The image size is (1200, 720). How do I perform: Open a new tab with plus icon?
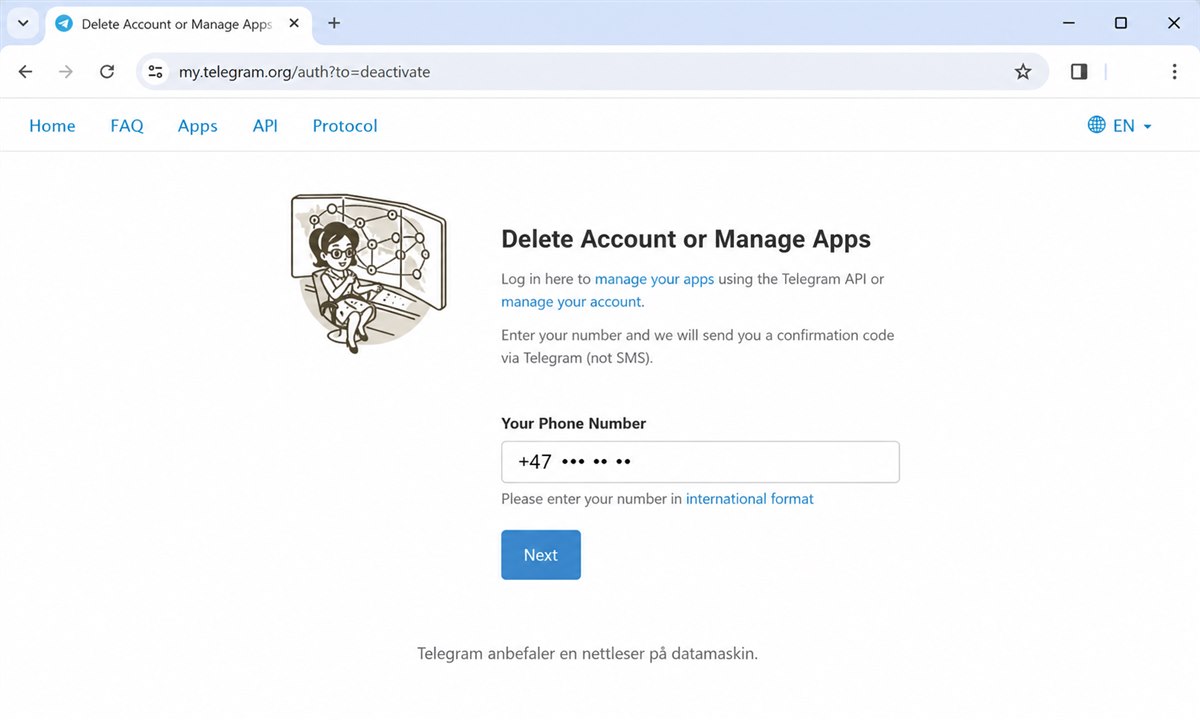pyautogui.click(x=334, y=23)
